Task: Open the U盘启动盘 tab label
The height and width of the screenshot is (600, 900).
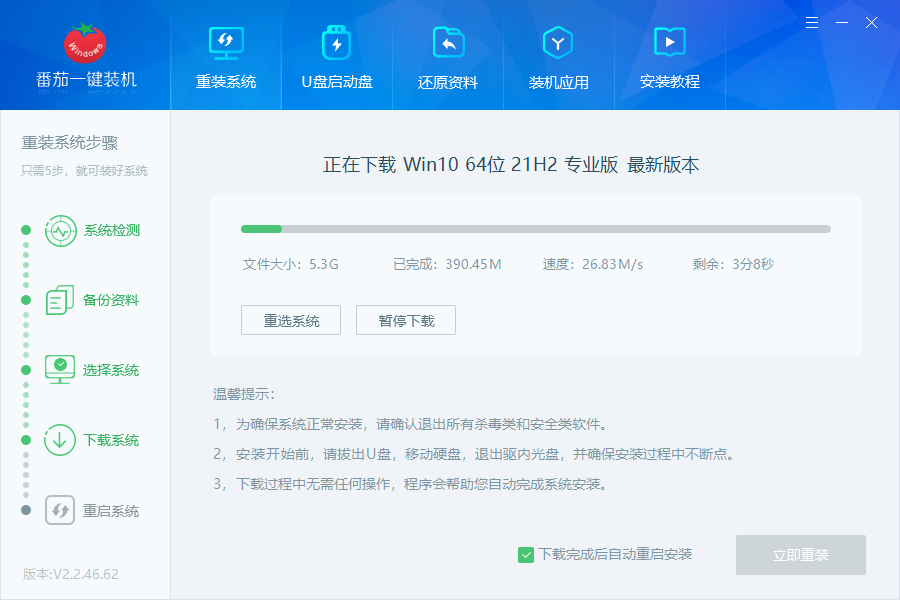Action: 337,82
